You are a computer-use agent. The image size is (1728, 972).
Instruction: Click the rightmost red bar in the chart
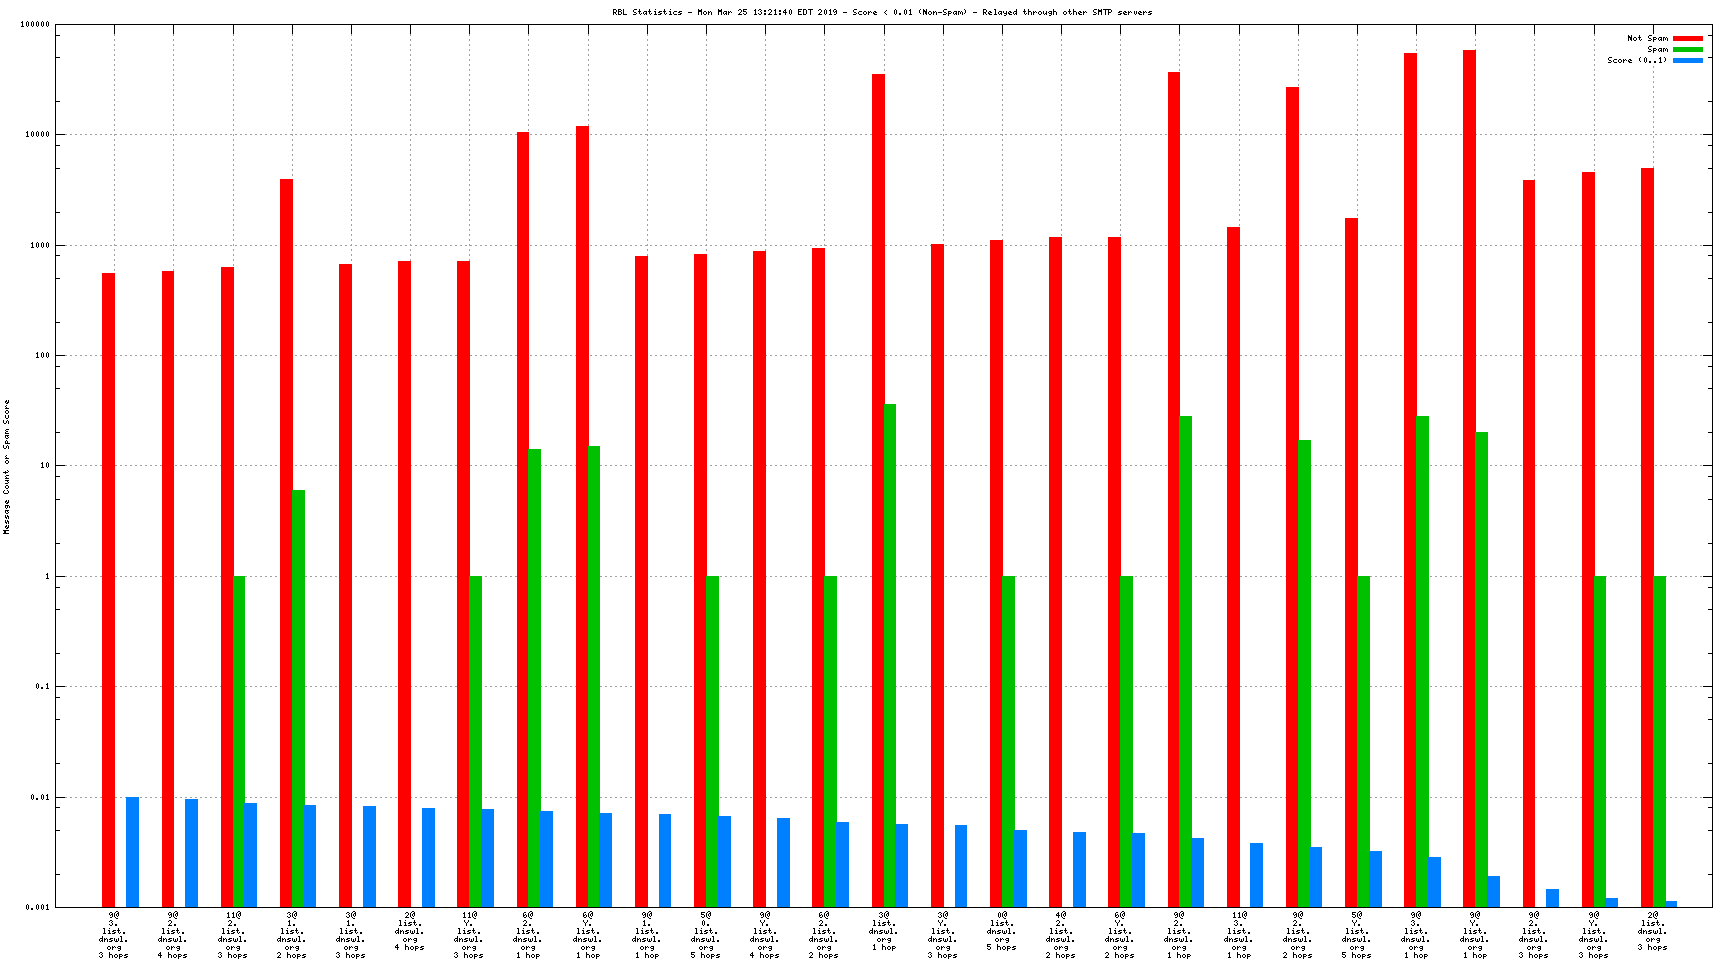click(1647, 537)
